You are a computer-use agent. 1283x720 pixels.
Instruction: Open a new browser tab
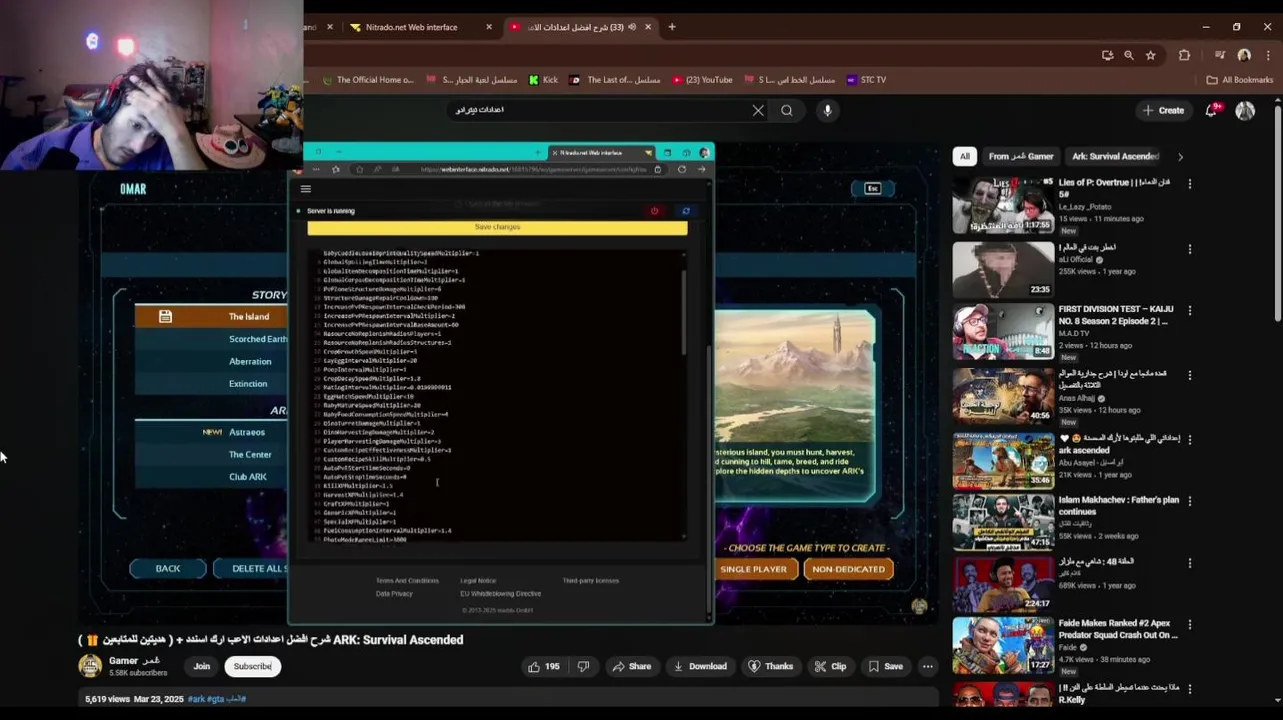click(x=672, y=27)
